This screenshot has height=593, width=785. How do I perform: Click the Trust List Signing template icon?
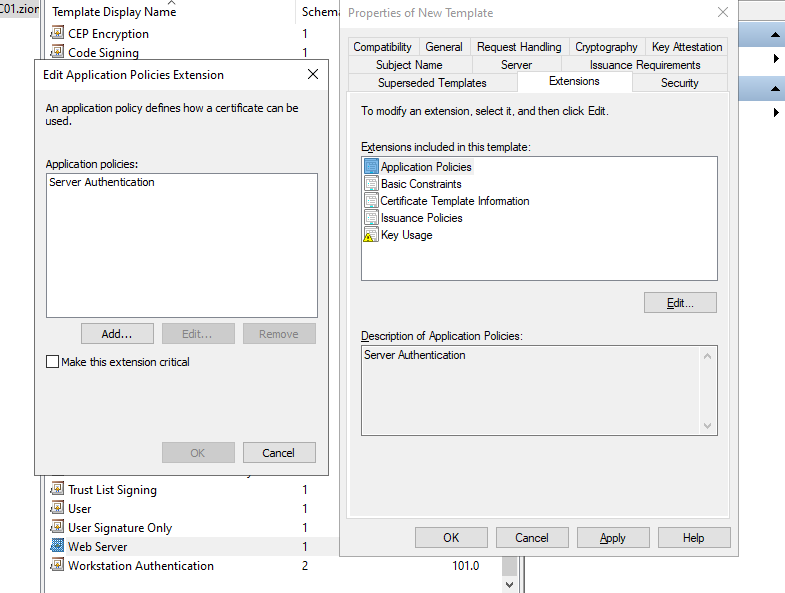click(58, 489)
